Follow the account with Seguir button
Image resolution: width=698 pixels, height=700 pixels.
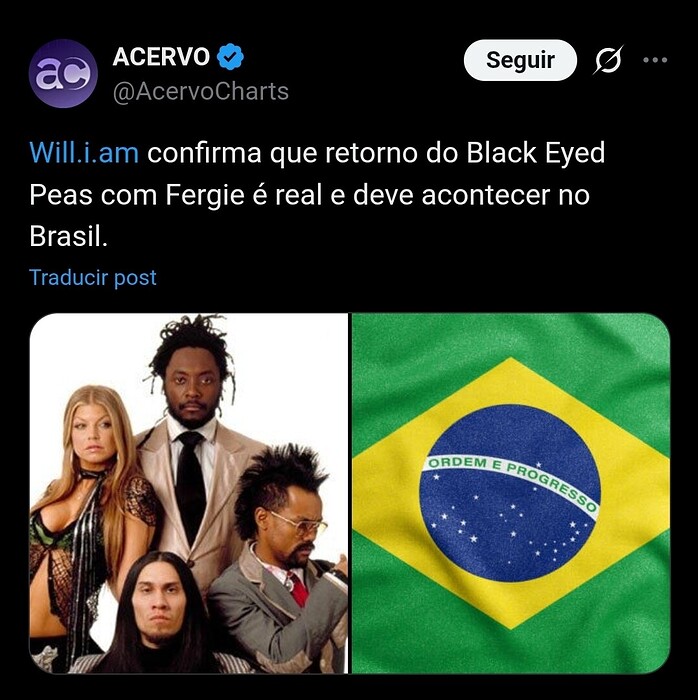click(520, 60)
